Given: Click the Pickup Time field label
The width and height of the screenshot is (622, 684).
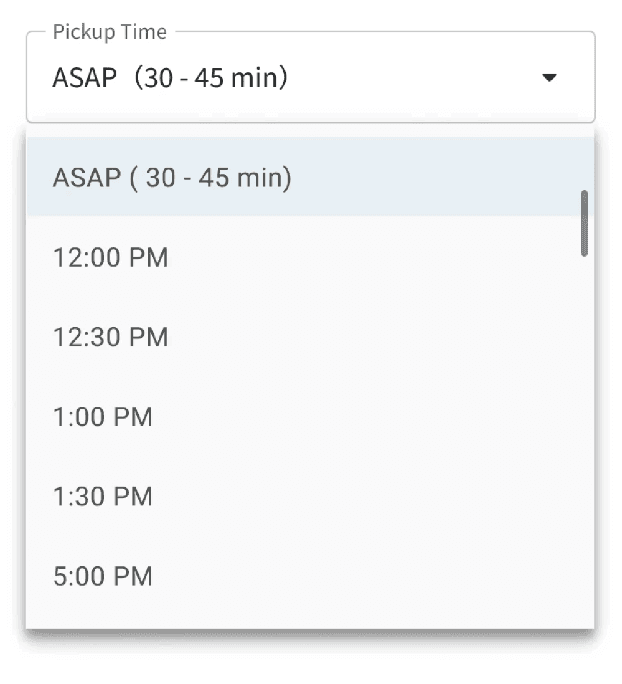Looking at the screenshot, I should click(110, 32).
